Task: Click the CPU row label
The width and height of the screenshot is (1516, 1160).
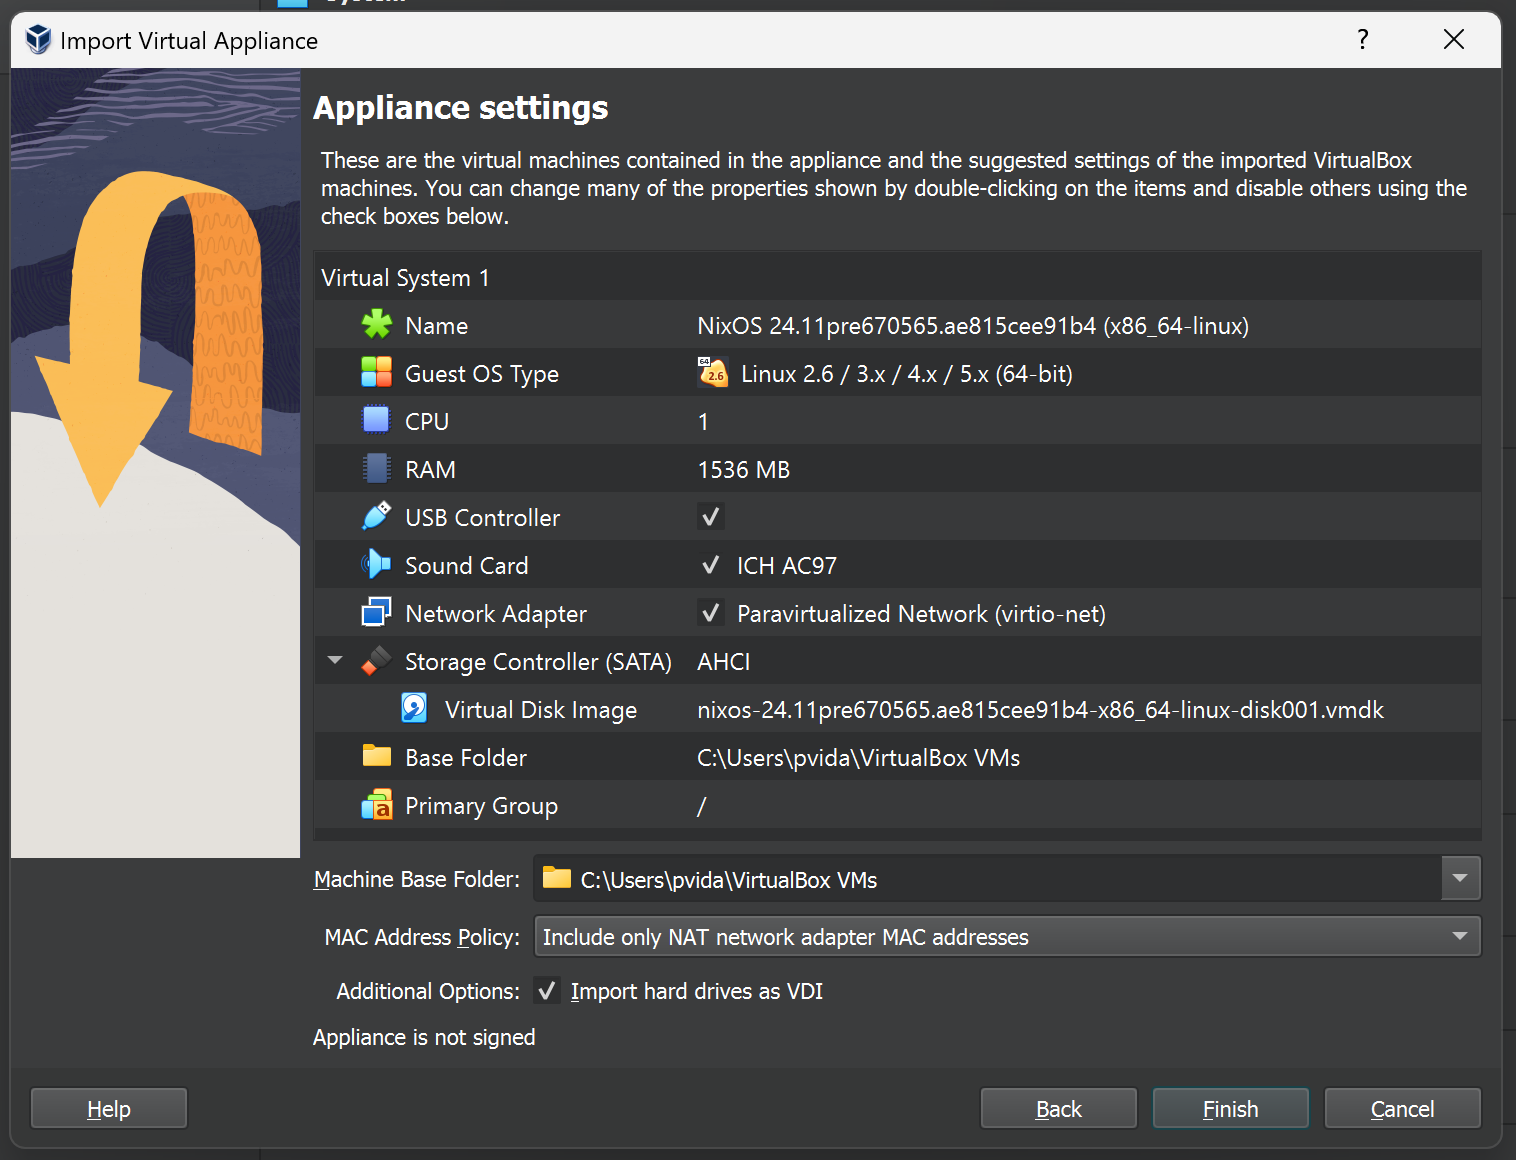Action: (427, 422)
